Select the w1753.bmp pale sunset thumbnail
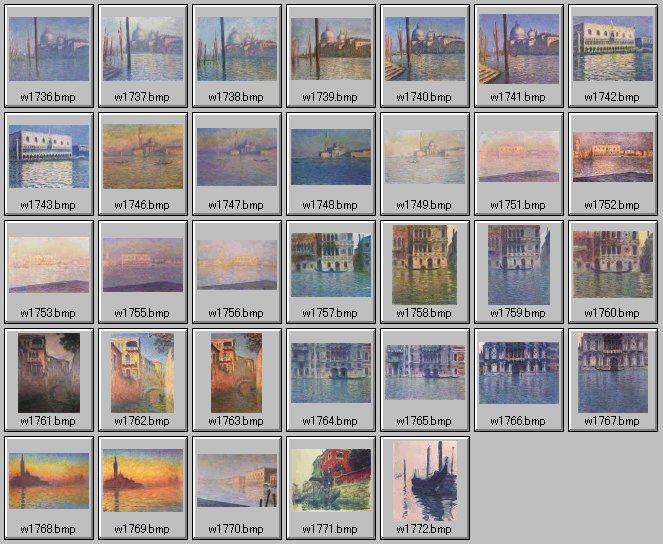The image size is (663, 544). tap(49, 264)
